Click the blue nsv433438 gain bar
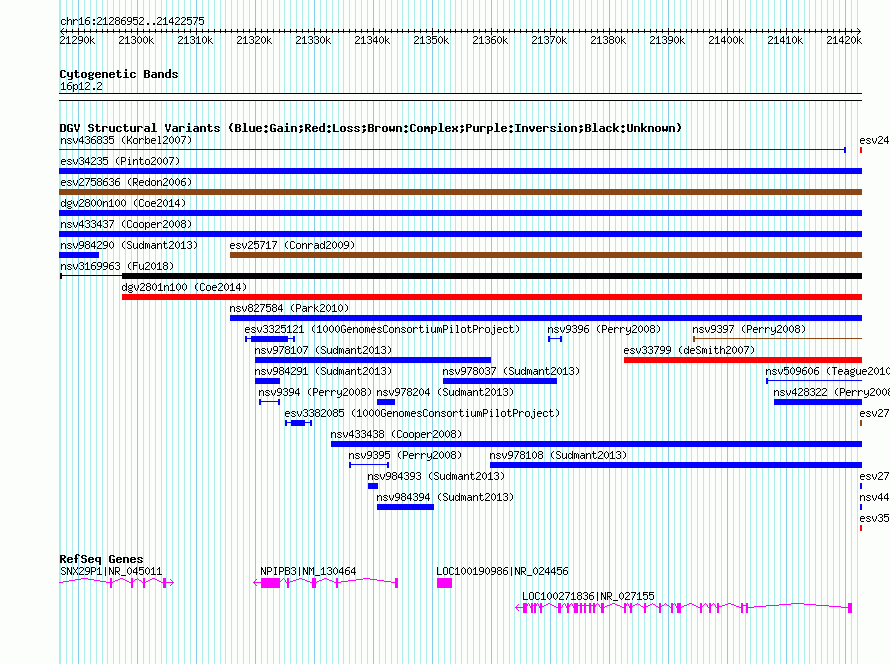This screenshot has height=664, width=890. click(596, 444)
